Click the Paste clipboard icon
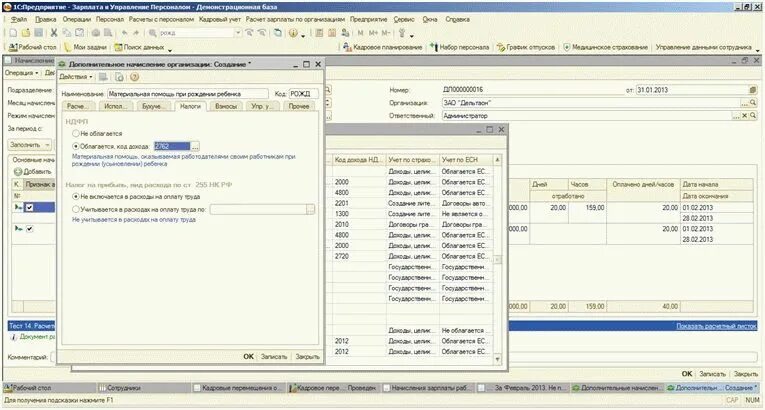765x410 pixels. (x=79, y=33)
